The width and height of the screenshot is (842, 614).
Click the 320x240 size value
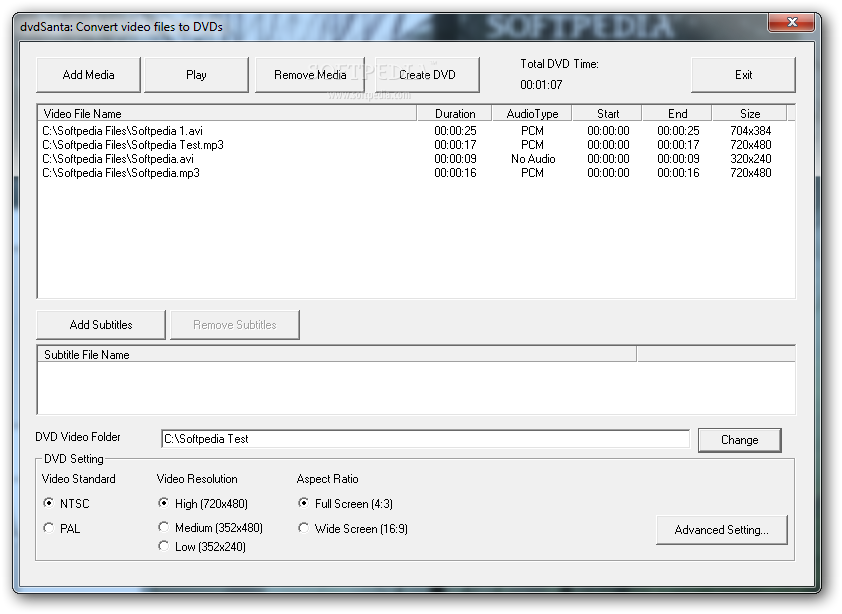click(750, 158)
